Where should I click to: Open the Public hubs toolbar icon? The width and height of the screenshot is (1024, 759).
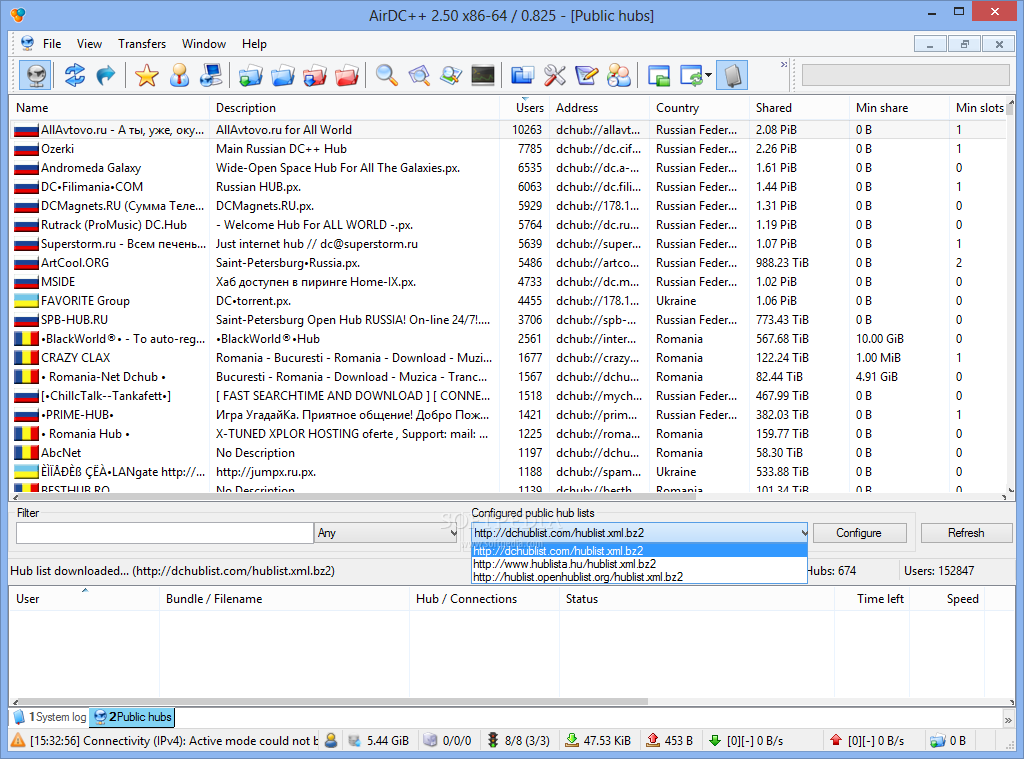(37, 75)
